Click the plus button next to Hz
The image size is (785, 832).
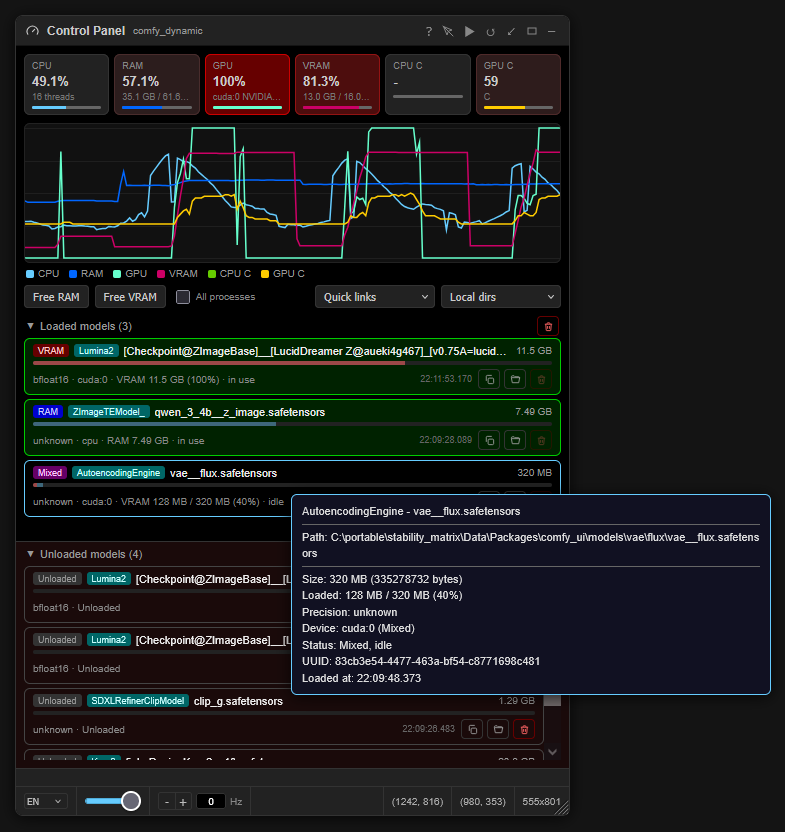tap(183, 802)
